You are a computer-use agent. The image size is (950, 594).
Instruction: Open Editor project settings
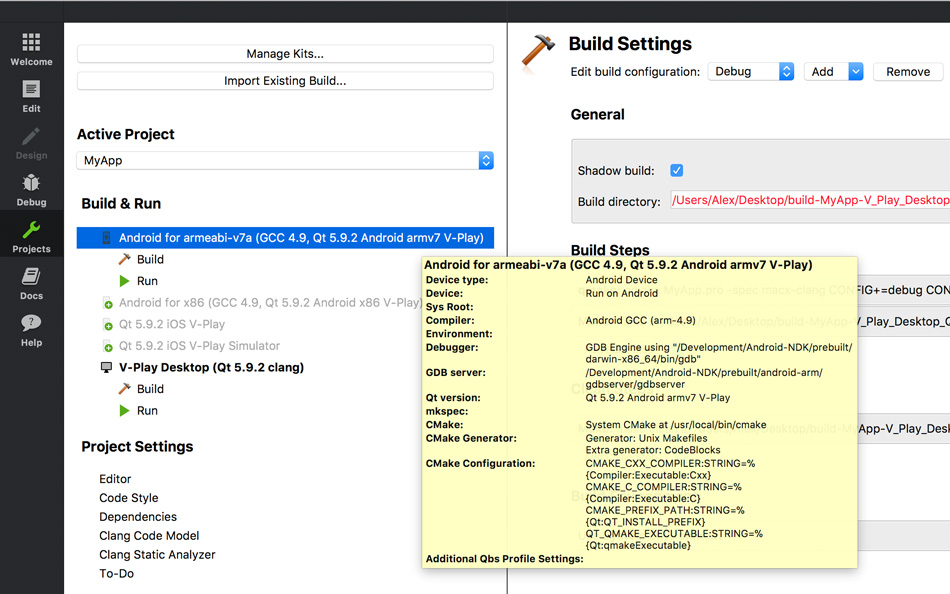pyautogui.click(x=115, y=479)
